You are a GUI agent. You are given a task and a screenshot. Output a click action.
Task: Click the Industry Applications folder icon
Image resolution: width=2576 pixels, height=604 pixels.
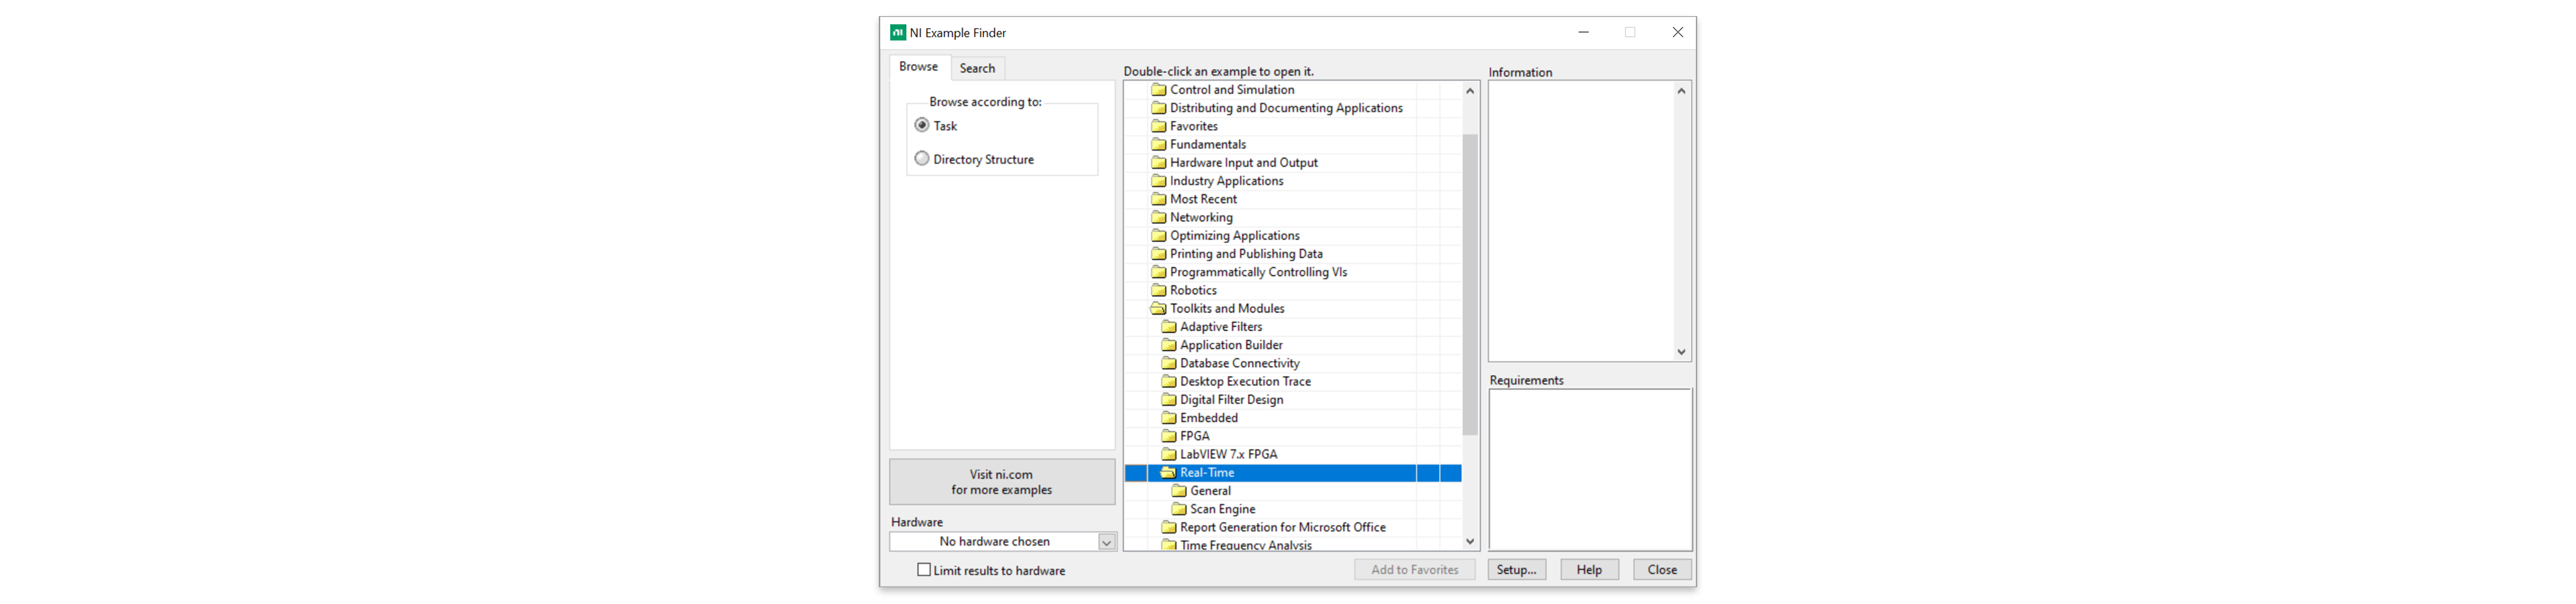(x=1159, y=181)
